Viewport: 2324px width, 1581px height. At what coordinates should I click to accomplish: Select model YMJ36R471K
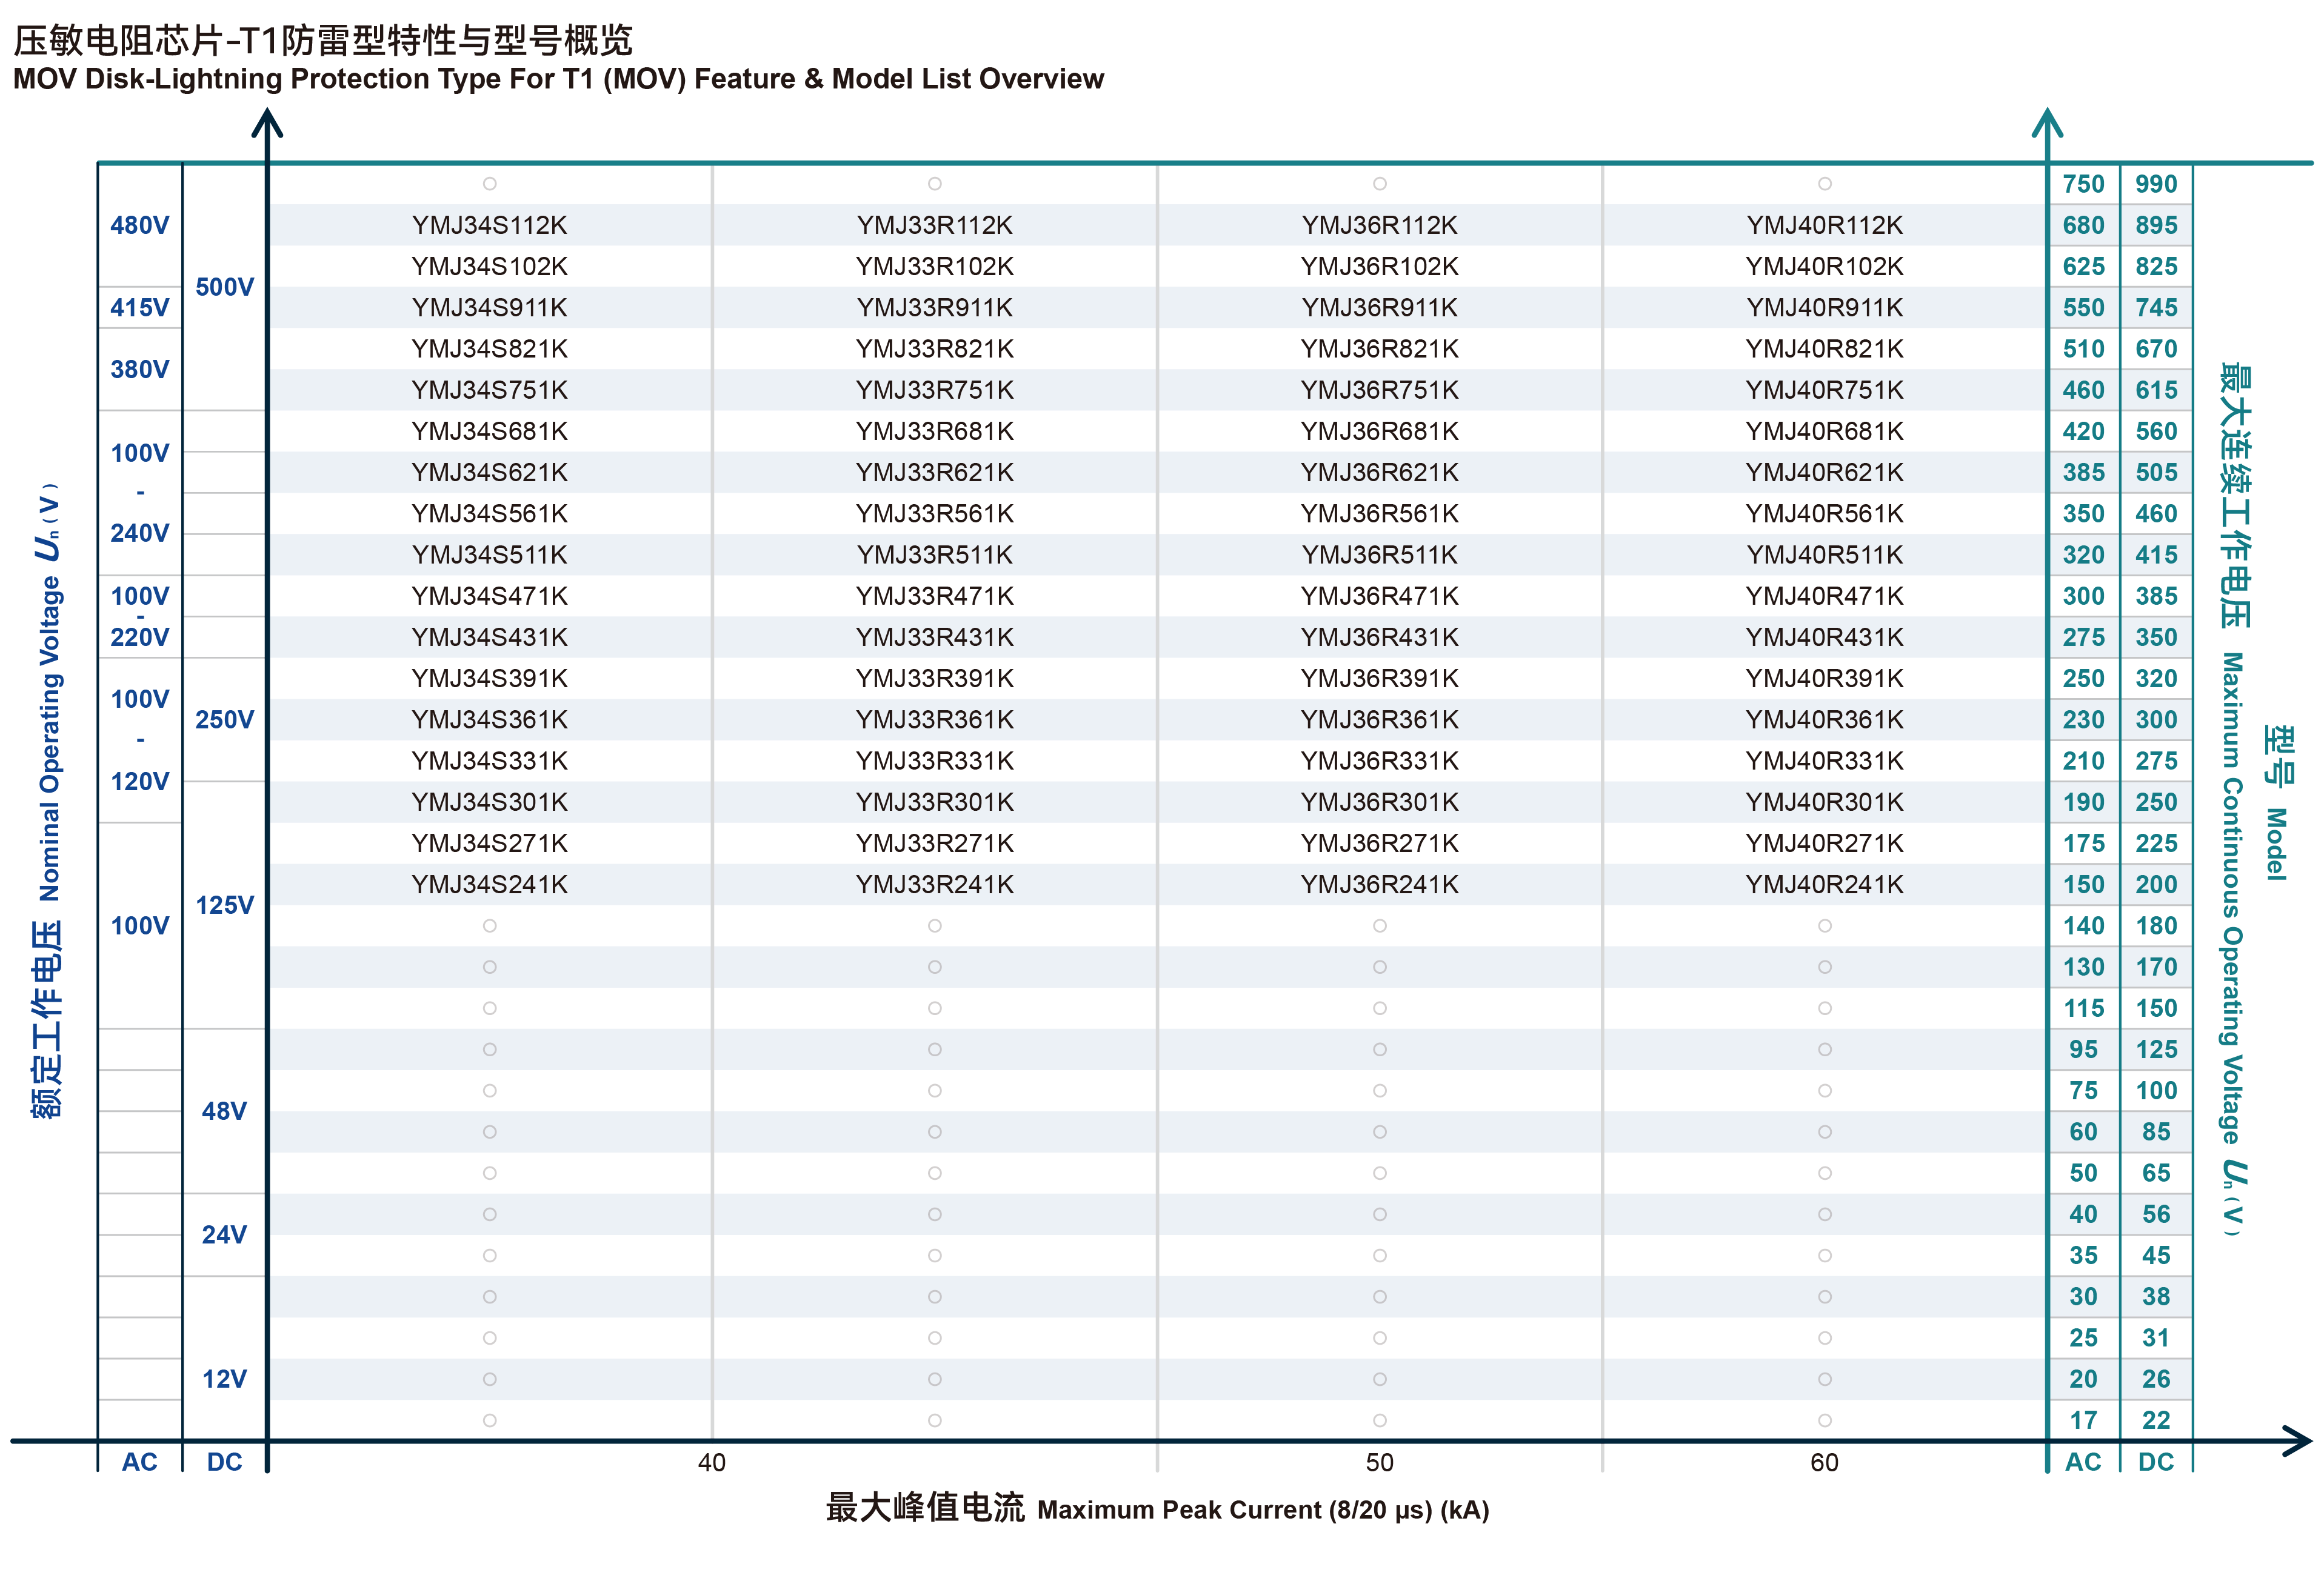(x=1379, y=596)
